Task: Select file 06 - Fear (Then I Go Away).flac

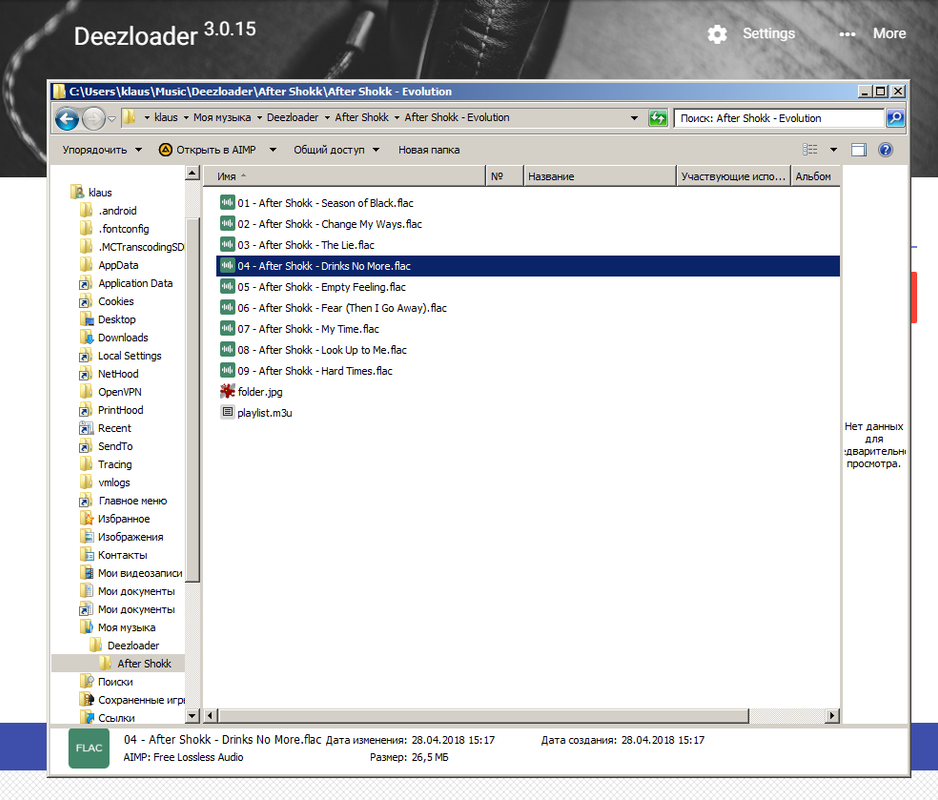Action: [x=342, y=308]
